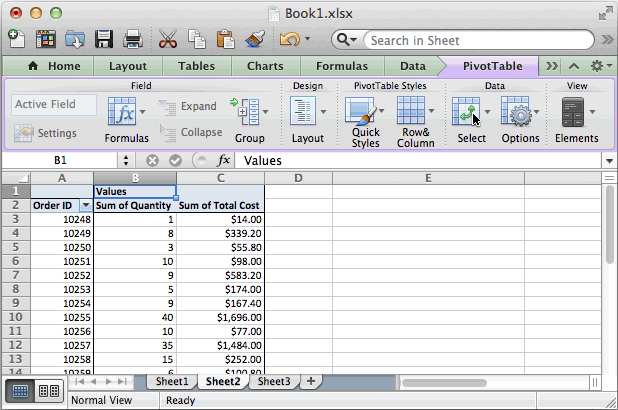The width and height of the screenshot is (618, 410).
Task: Click the Design Layout icon
Action: point(303,112)
